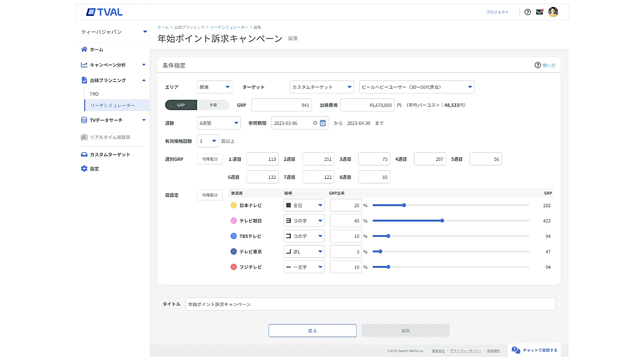Click the キャンペーン分析 chart icon

click(x=84, y=65)
